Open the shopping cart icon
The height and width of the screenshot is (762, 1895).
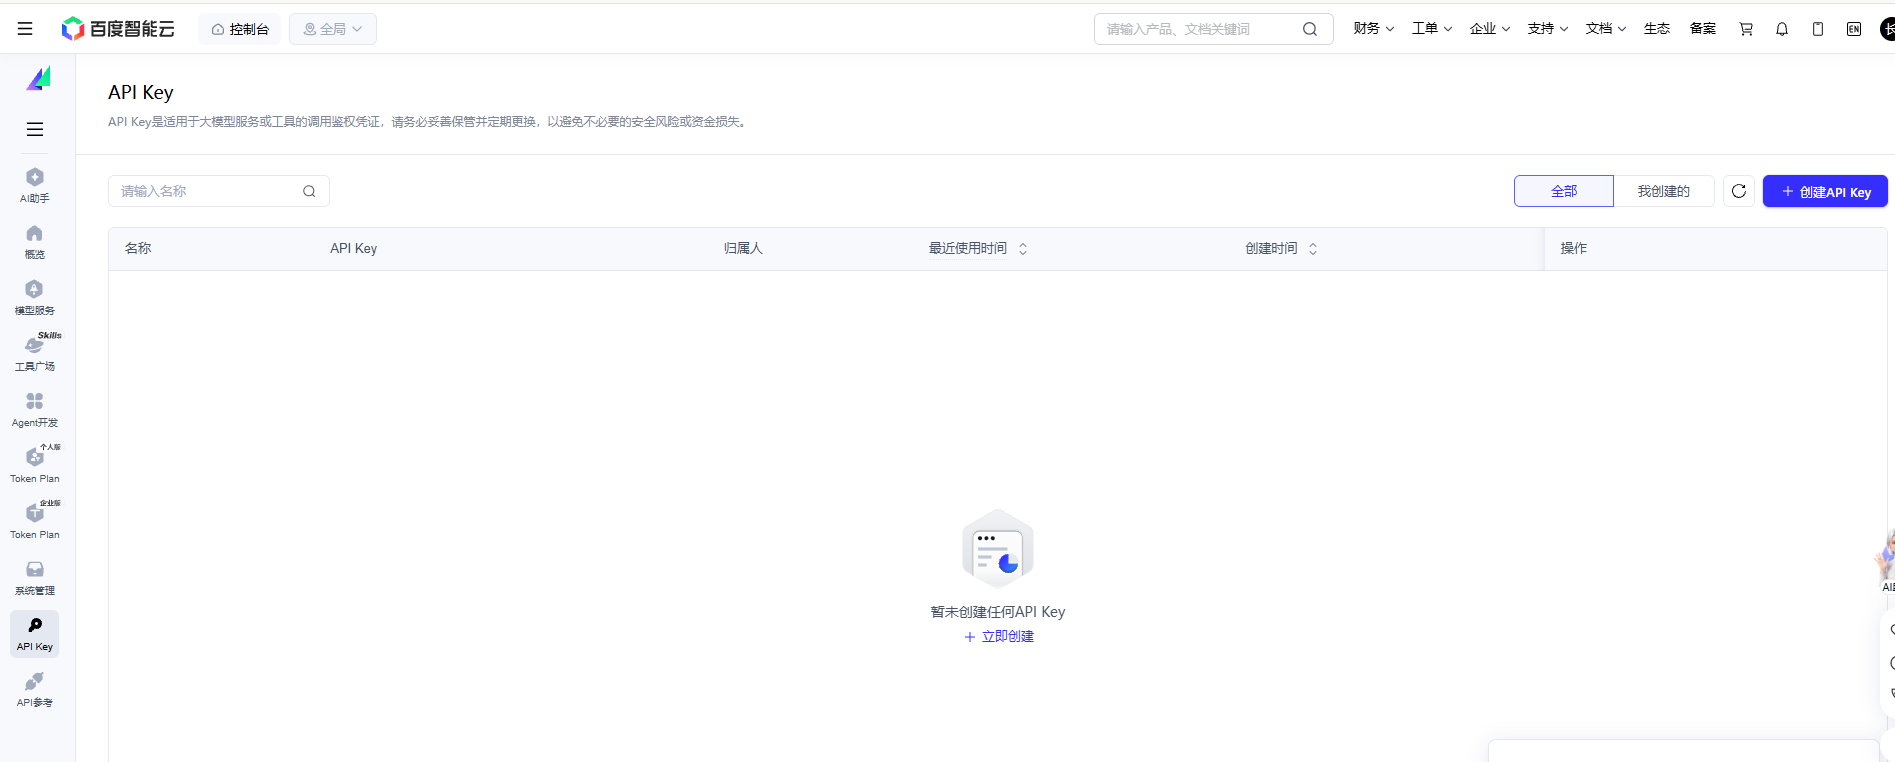click(x=1746, y=29)
